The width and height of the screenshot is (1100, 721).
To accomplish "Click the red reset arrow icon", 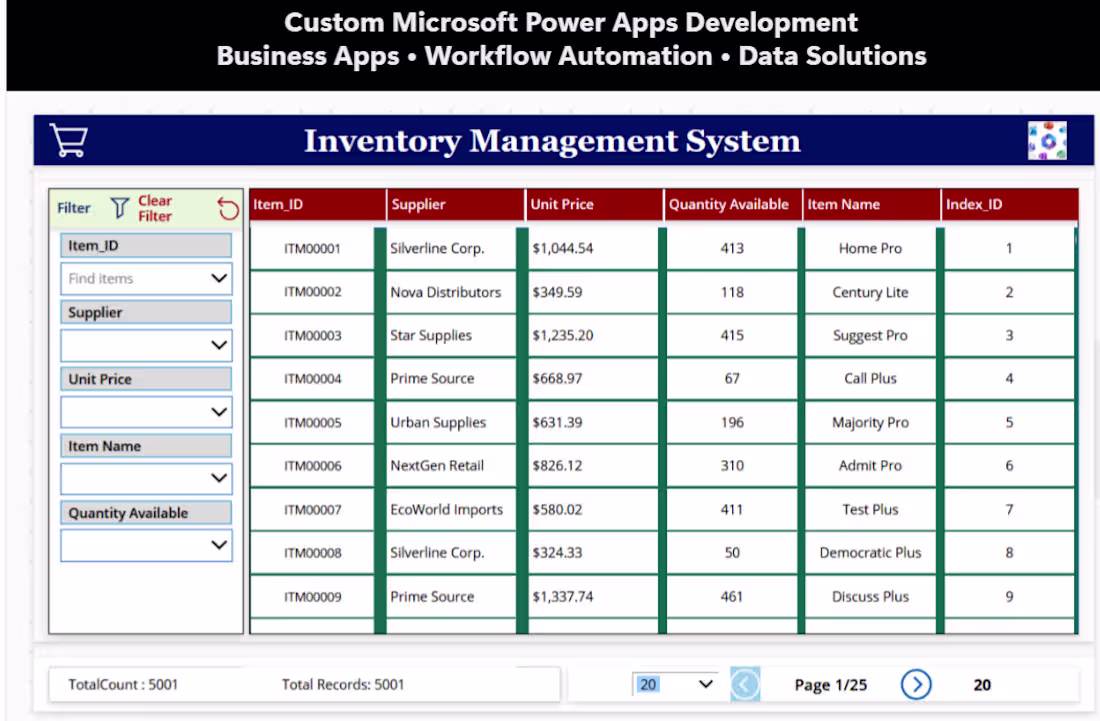I will click(228, 208).
